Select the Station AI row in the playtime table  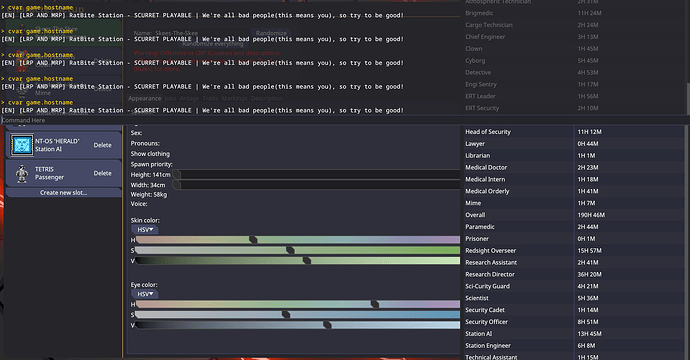click(x=574, y=334)
